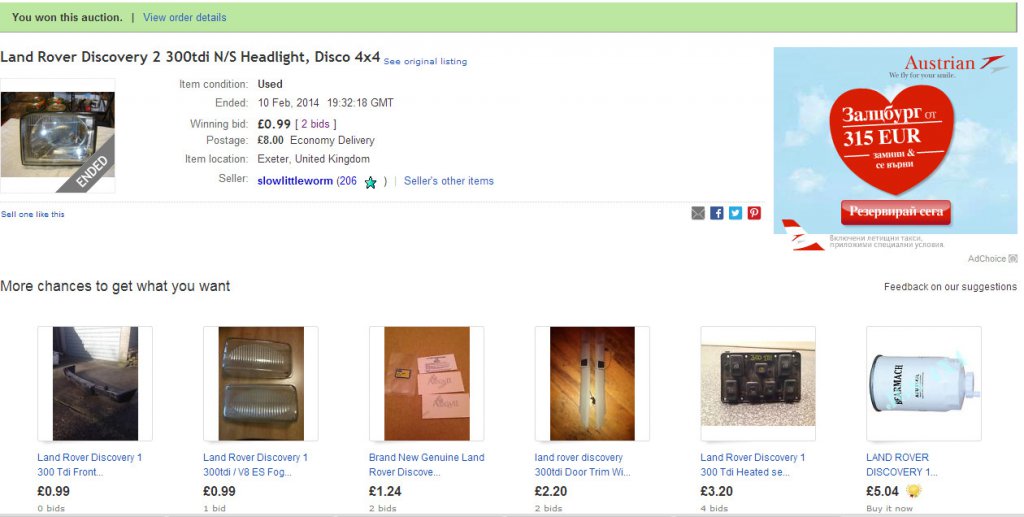Click the Austrian airline logo in the ad
Viewport: 1024px width, 517px height.
[x=955, y=65]
